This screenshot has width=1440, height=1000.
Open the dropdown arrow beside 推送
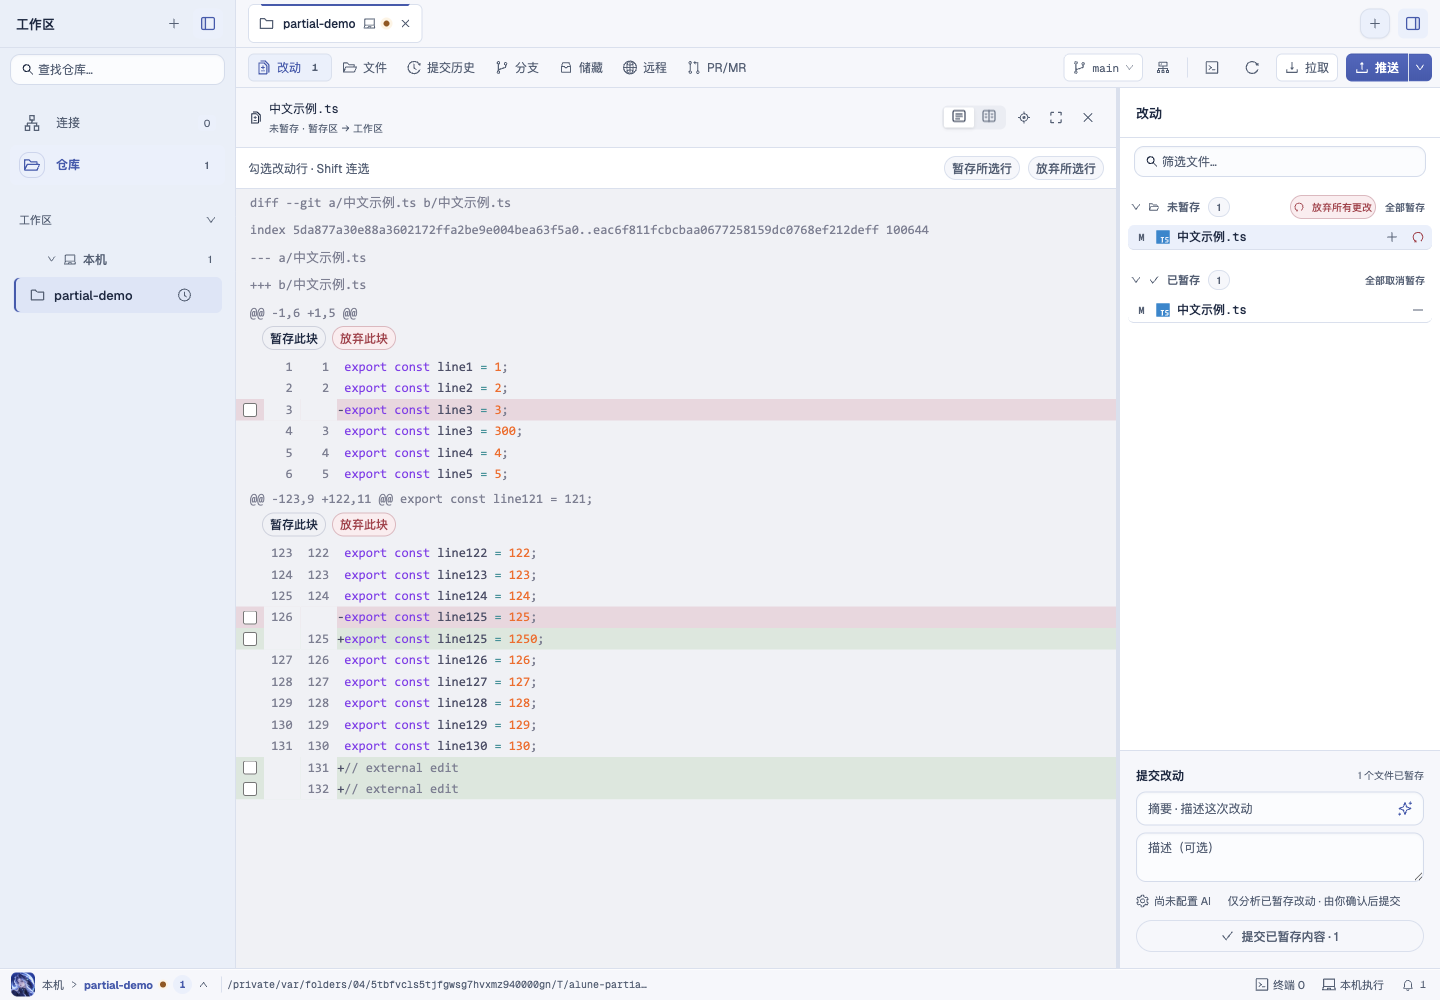(1420, 68)
